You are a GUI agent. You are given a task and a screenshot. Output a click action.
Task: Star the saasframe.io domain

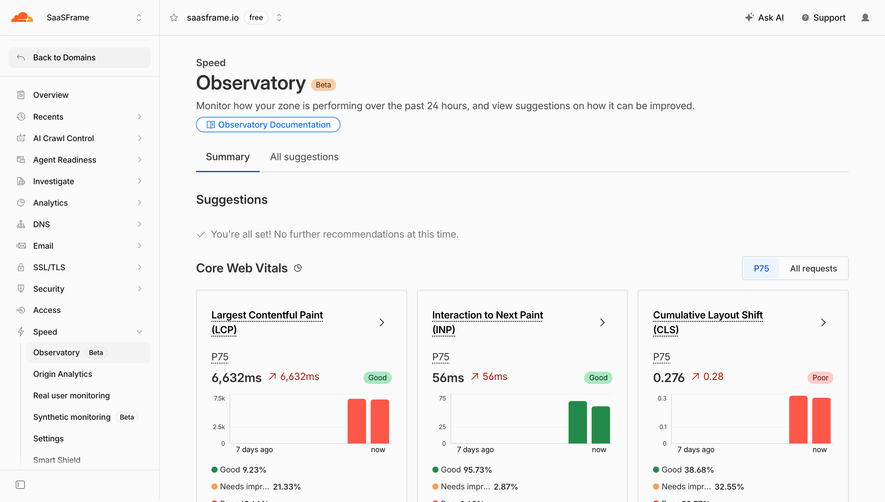tap(174, 18)
